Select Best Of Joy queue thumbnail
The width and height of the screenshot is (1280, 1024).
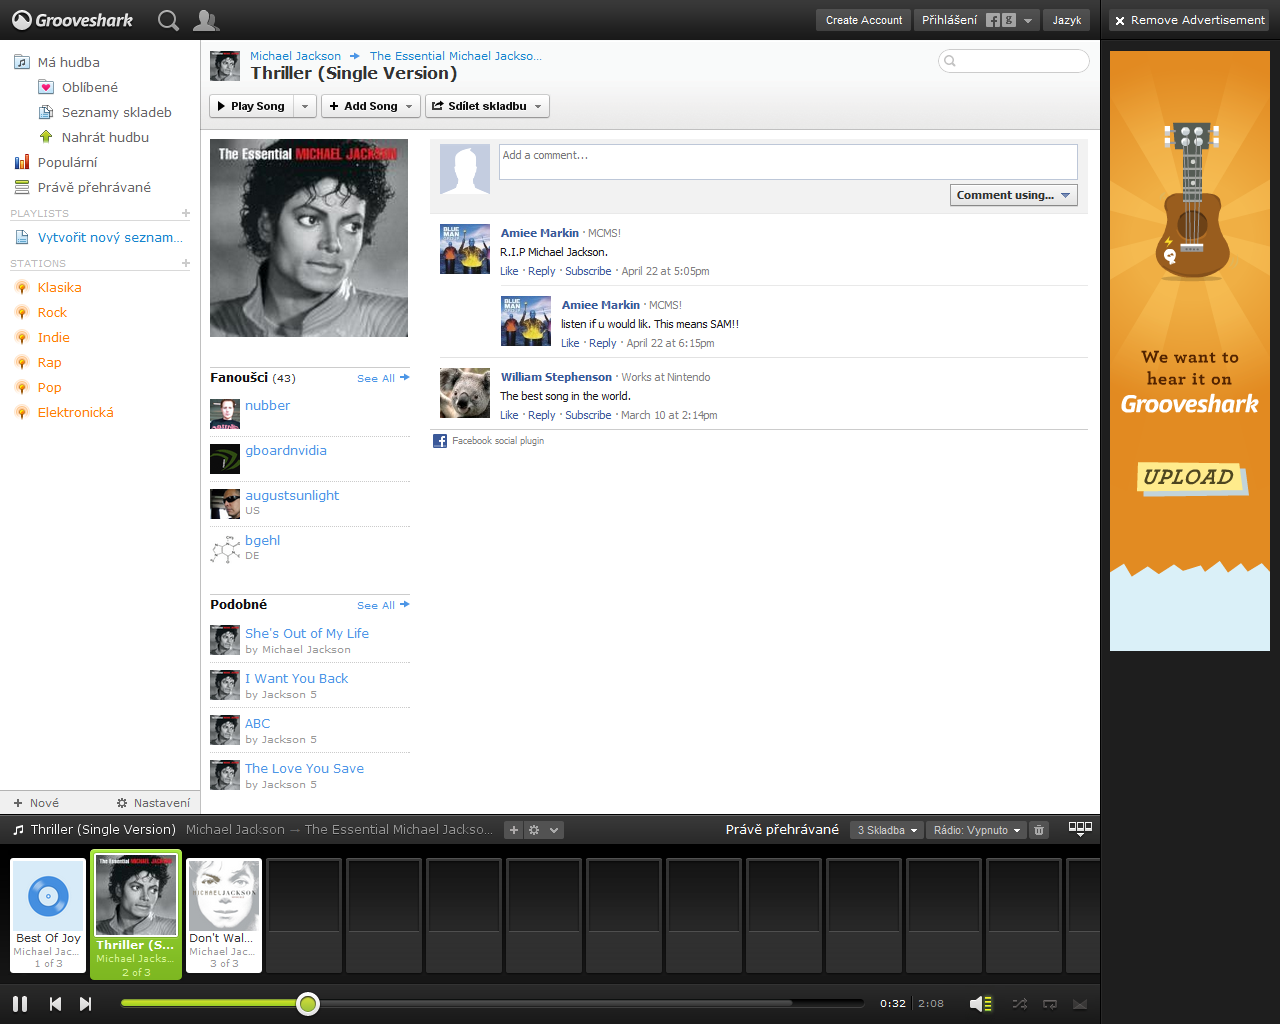tap(48, 915)
